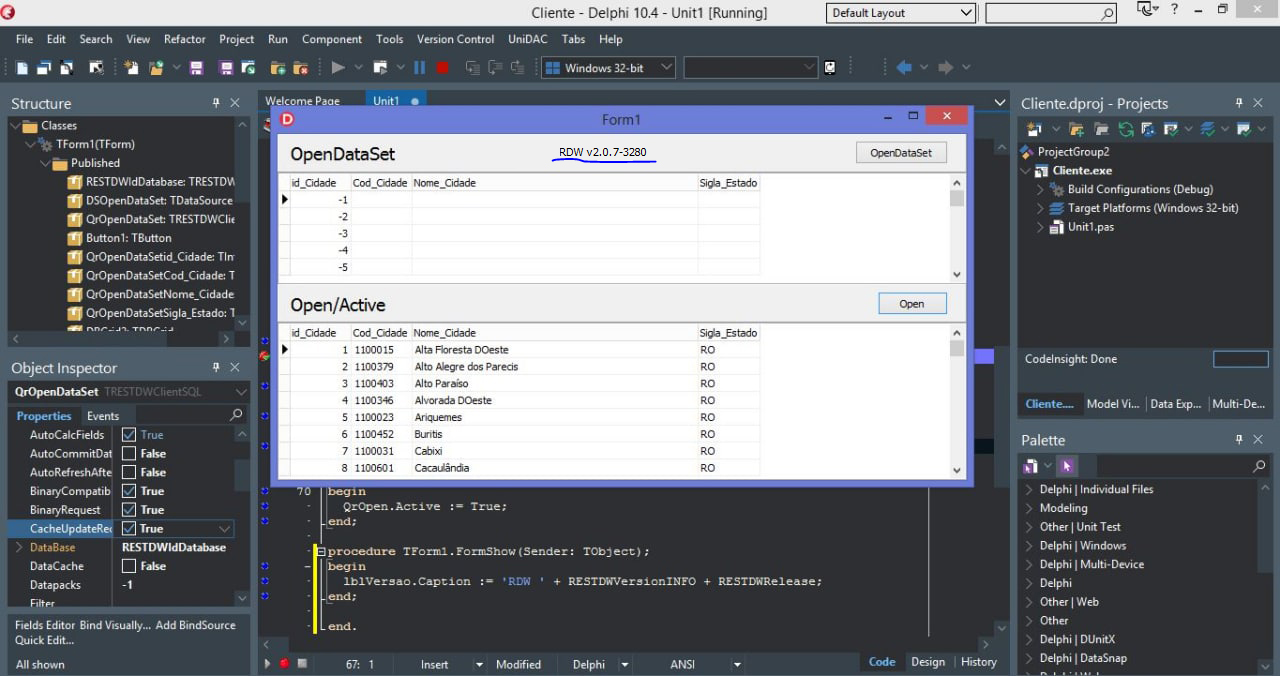Click add-folder icon in Projects toolbar
The width and height of the screenshot is (1280, 676).
coord(1077,129)
